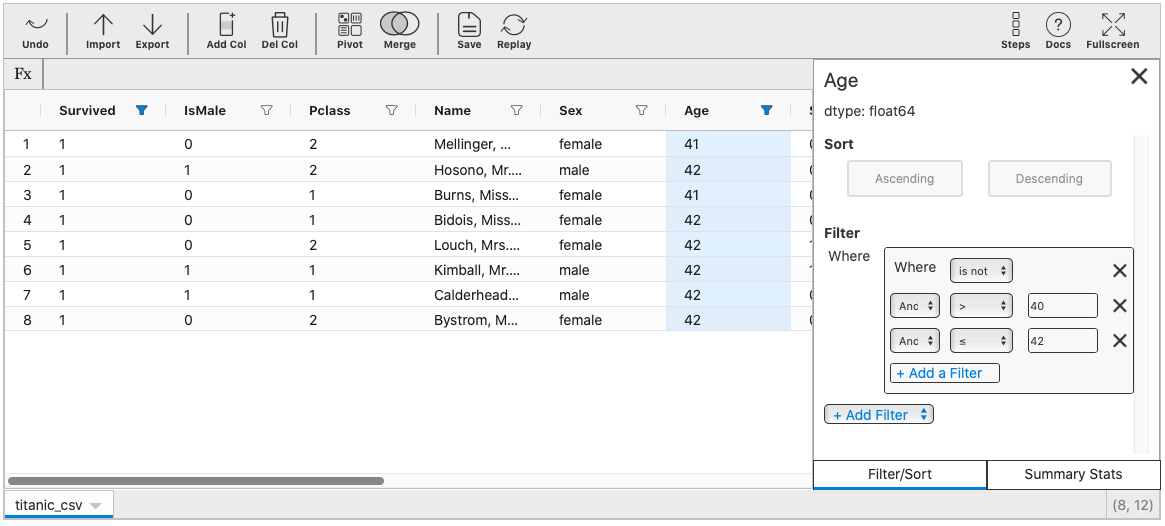Toggle the Survived column filter icon
The width and height of the screenshot is (1165, 526).
point(142,111)
